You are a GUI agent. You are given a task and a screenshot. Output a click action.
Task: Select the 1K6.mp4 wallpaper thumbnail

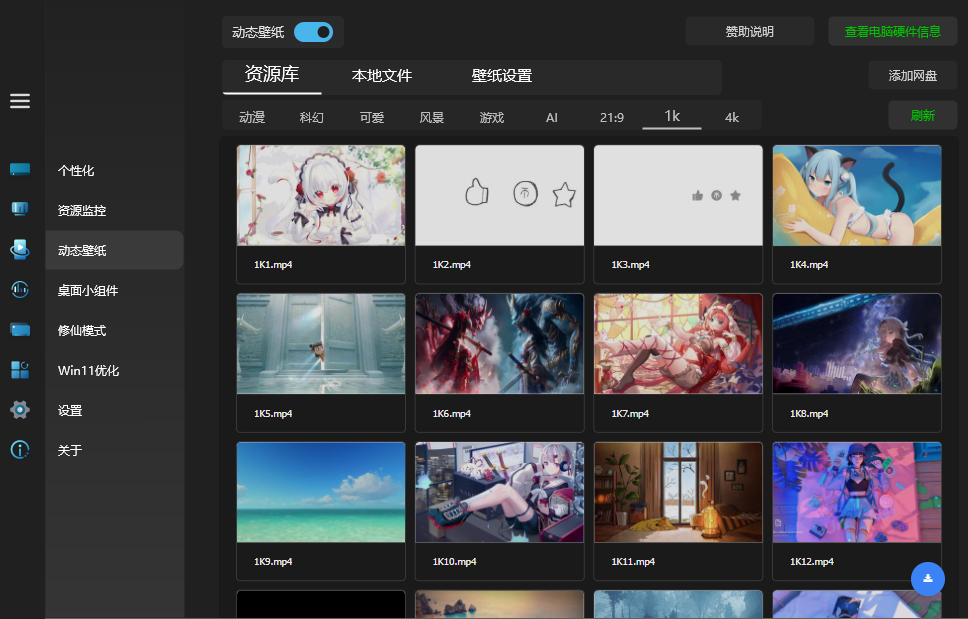(499, 344)
